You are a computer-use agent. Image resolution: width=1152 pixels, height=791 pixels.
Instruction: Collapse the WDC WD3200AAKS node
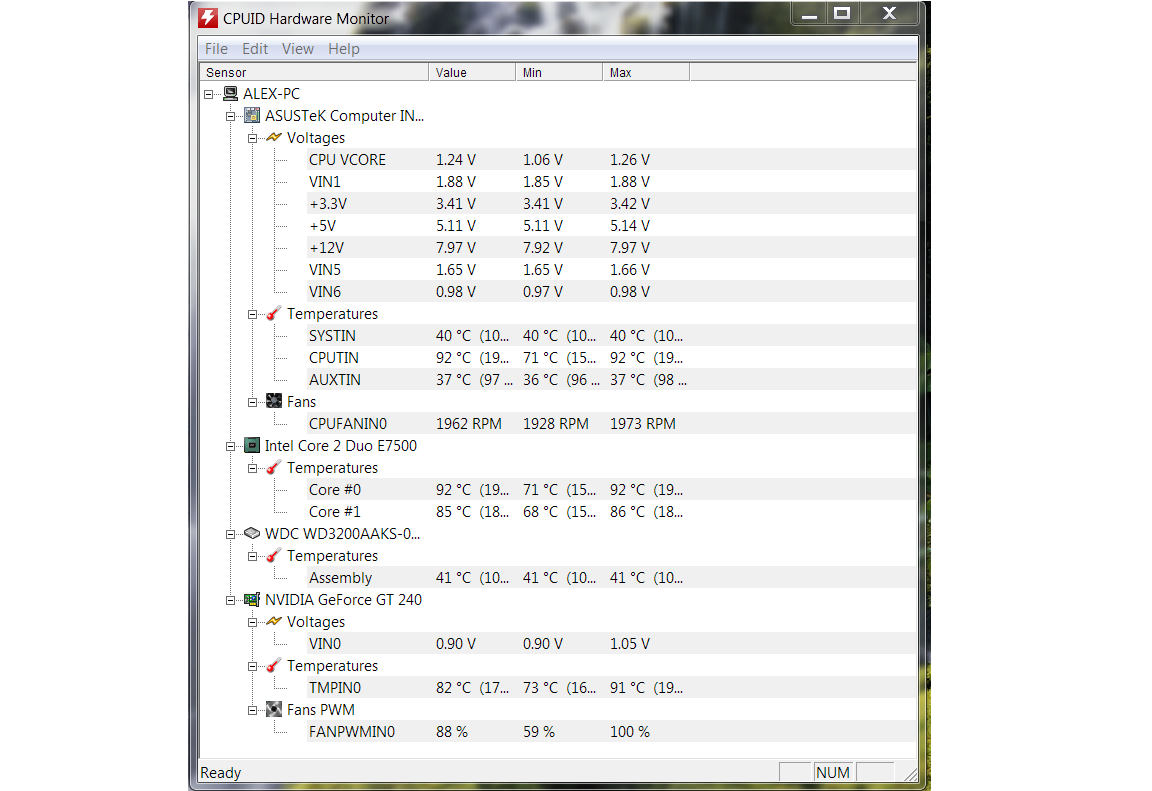231,534
